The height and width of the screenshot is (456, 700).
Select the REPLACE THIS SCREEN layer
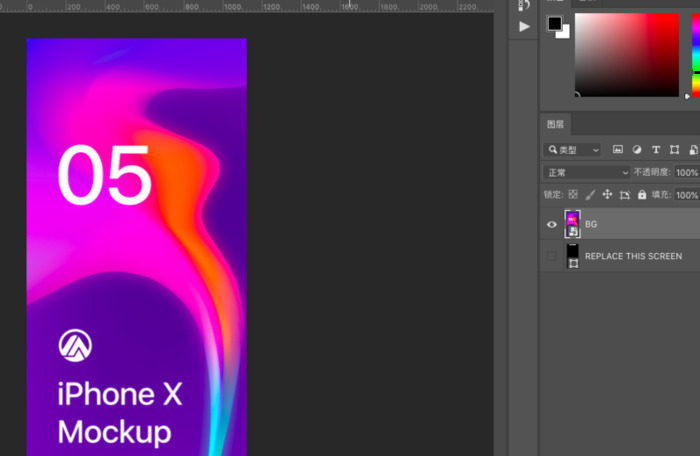pos(633,256)
